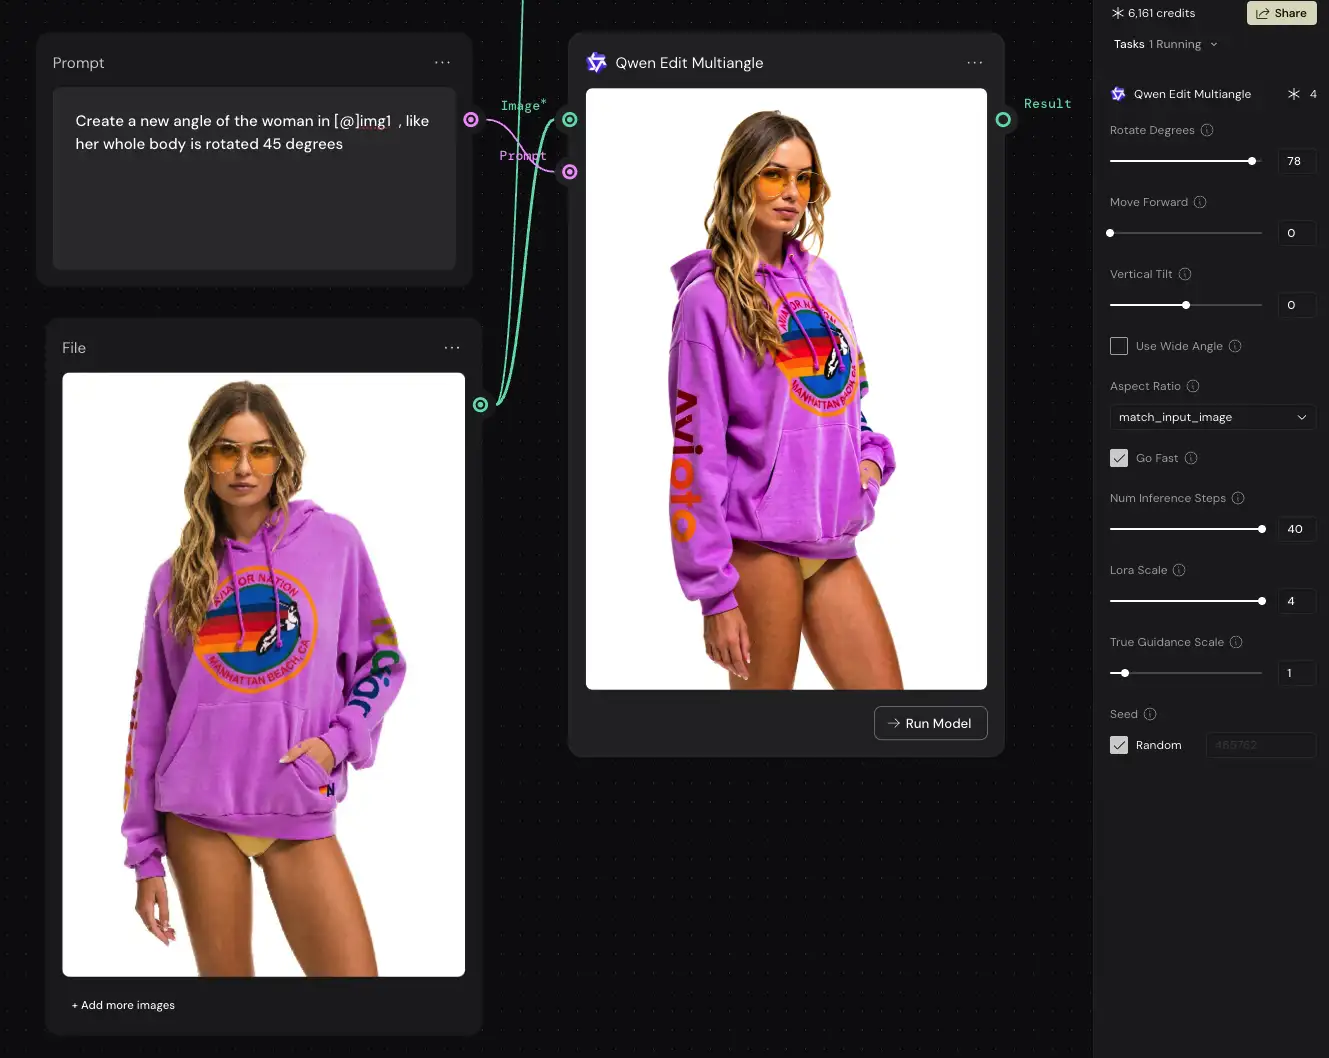The width and height of the screenshot is (1329, 1058).
Task: Click the info icon beside Aspect Ratio
Action: [x=1192, y=386]
